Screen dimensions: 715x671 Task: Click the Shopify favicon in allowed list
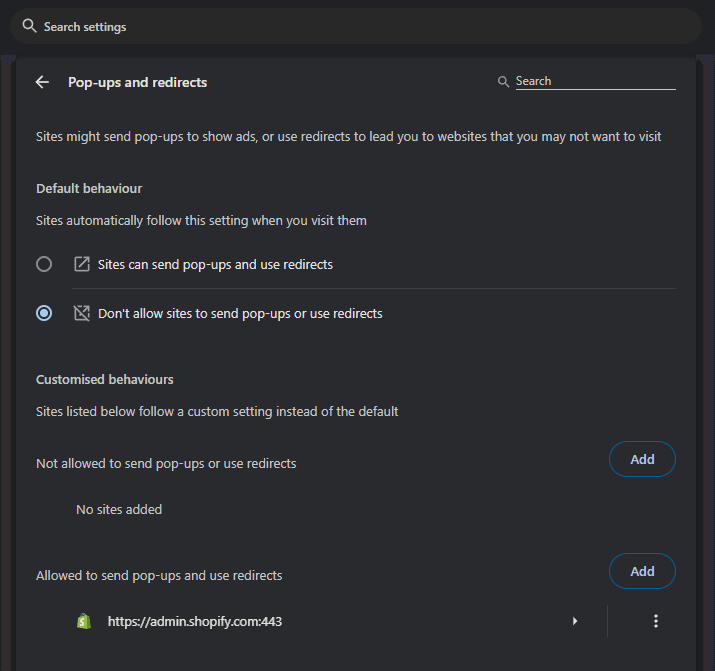[x=84, y=621]
